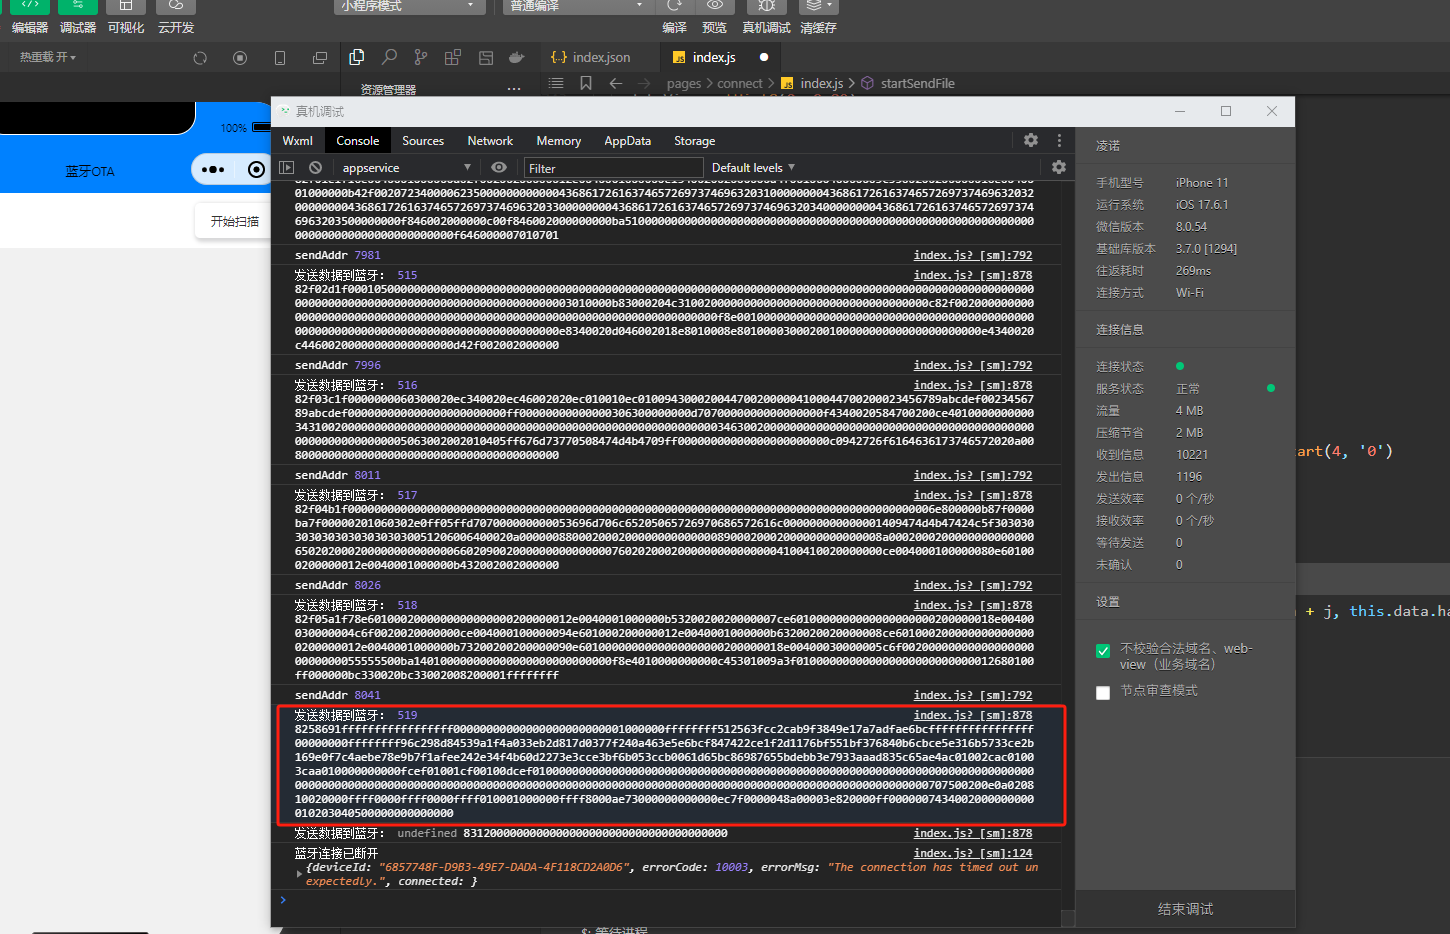Open devtools more options kebab menu
Screen dimensions: 1450x934
[x=1059, y=140]
